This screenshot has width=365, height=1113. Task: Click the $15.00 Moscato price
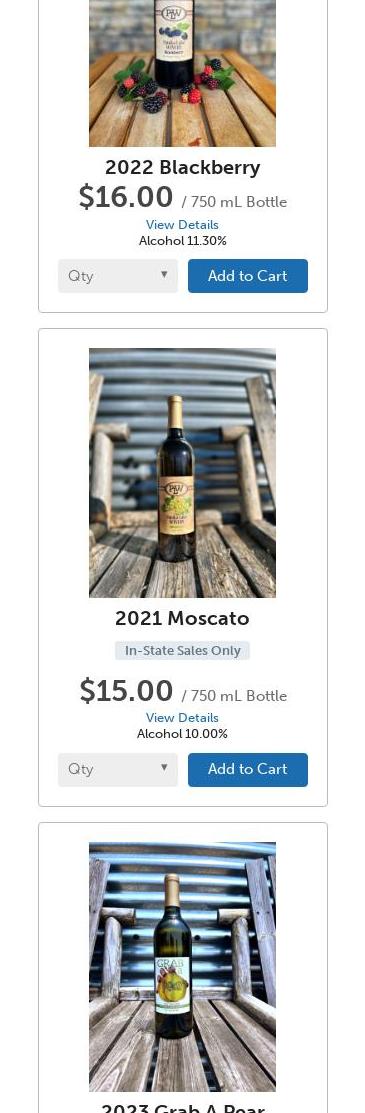coord(126,691)
